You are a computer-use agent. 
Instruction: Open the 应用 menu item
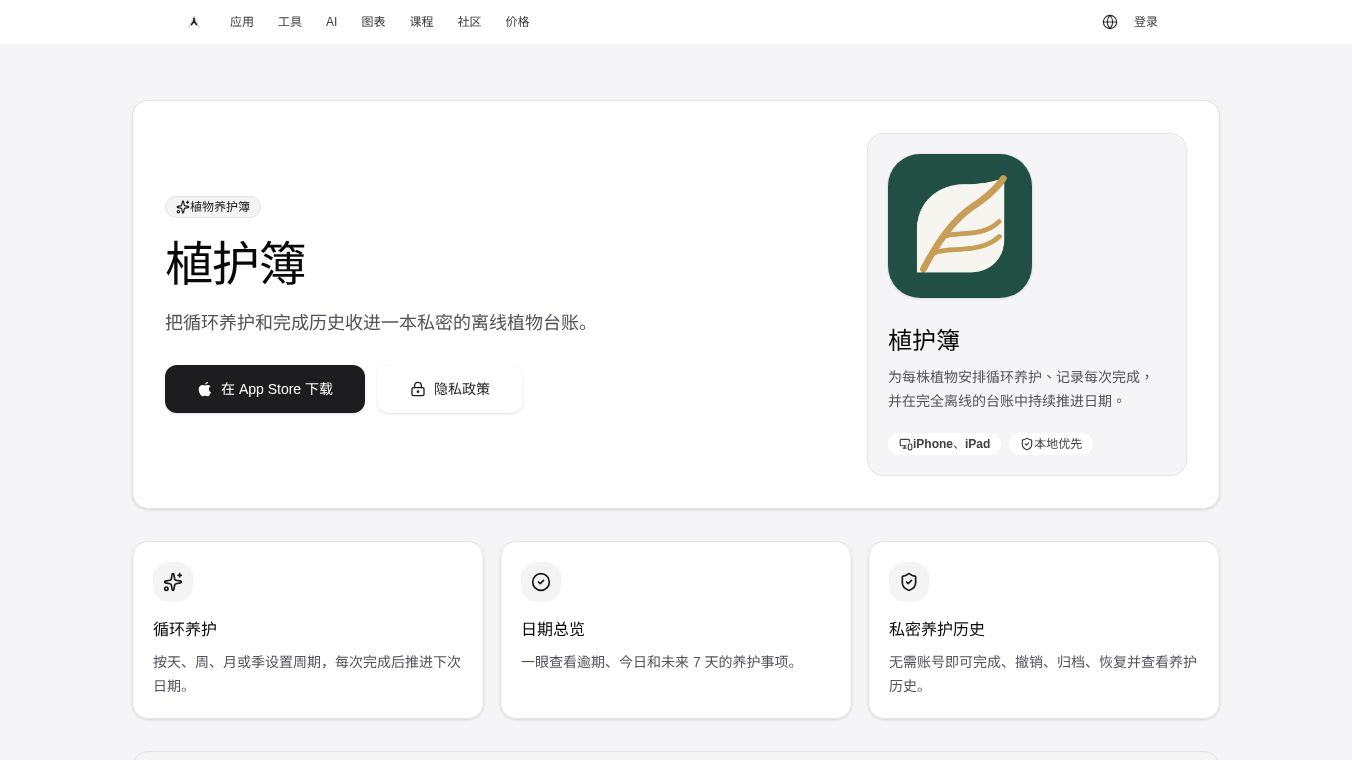(242, 22)
